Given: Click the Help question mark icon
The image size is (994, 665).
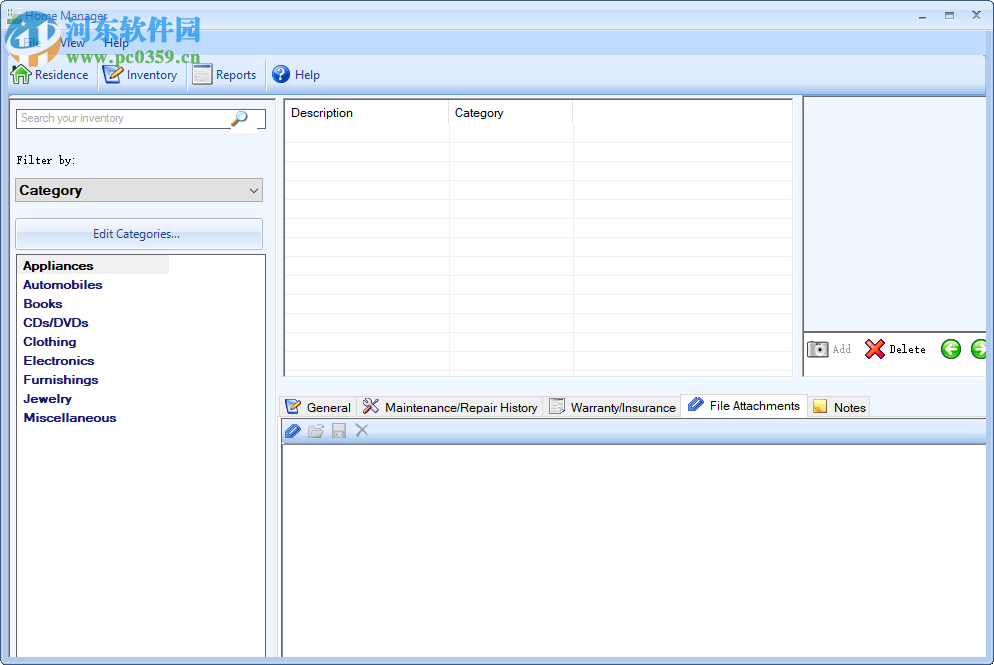Looking at the screenshot, I should click(x=281, y=74).
